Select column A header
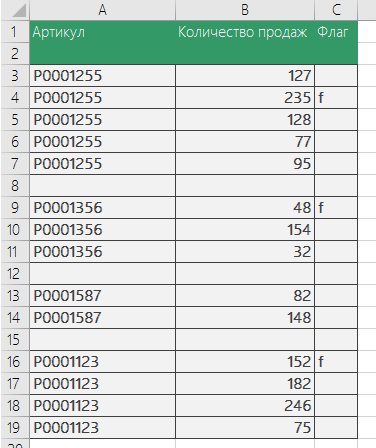The width and height of the screenshot is (376, 448). 102,10
